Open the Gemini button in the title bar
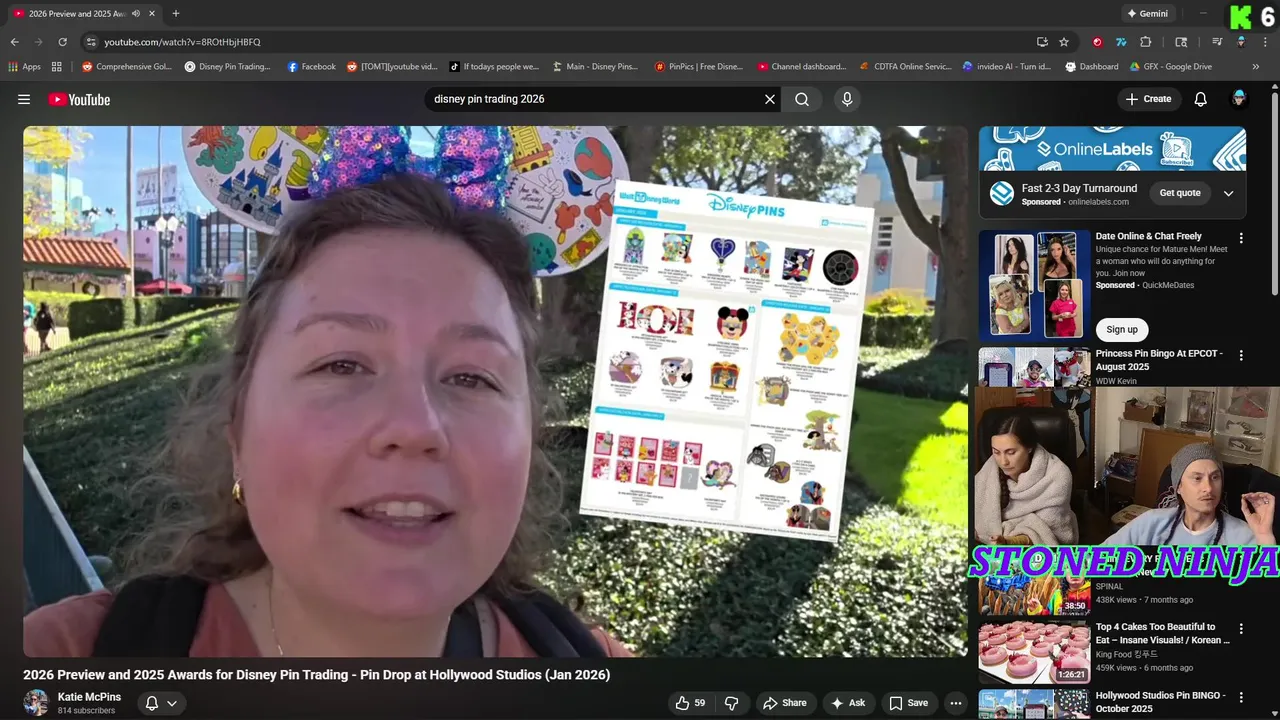The height and width of the screenshot is (720, 1280). [x=1147, y=14]
